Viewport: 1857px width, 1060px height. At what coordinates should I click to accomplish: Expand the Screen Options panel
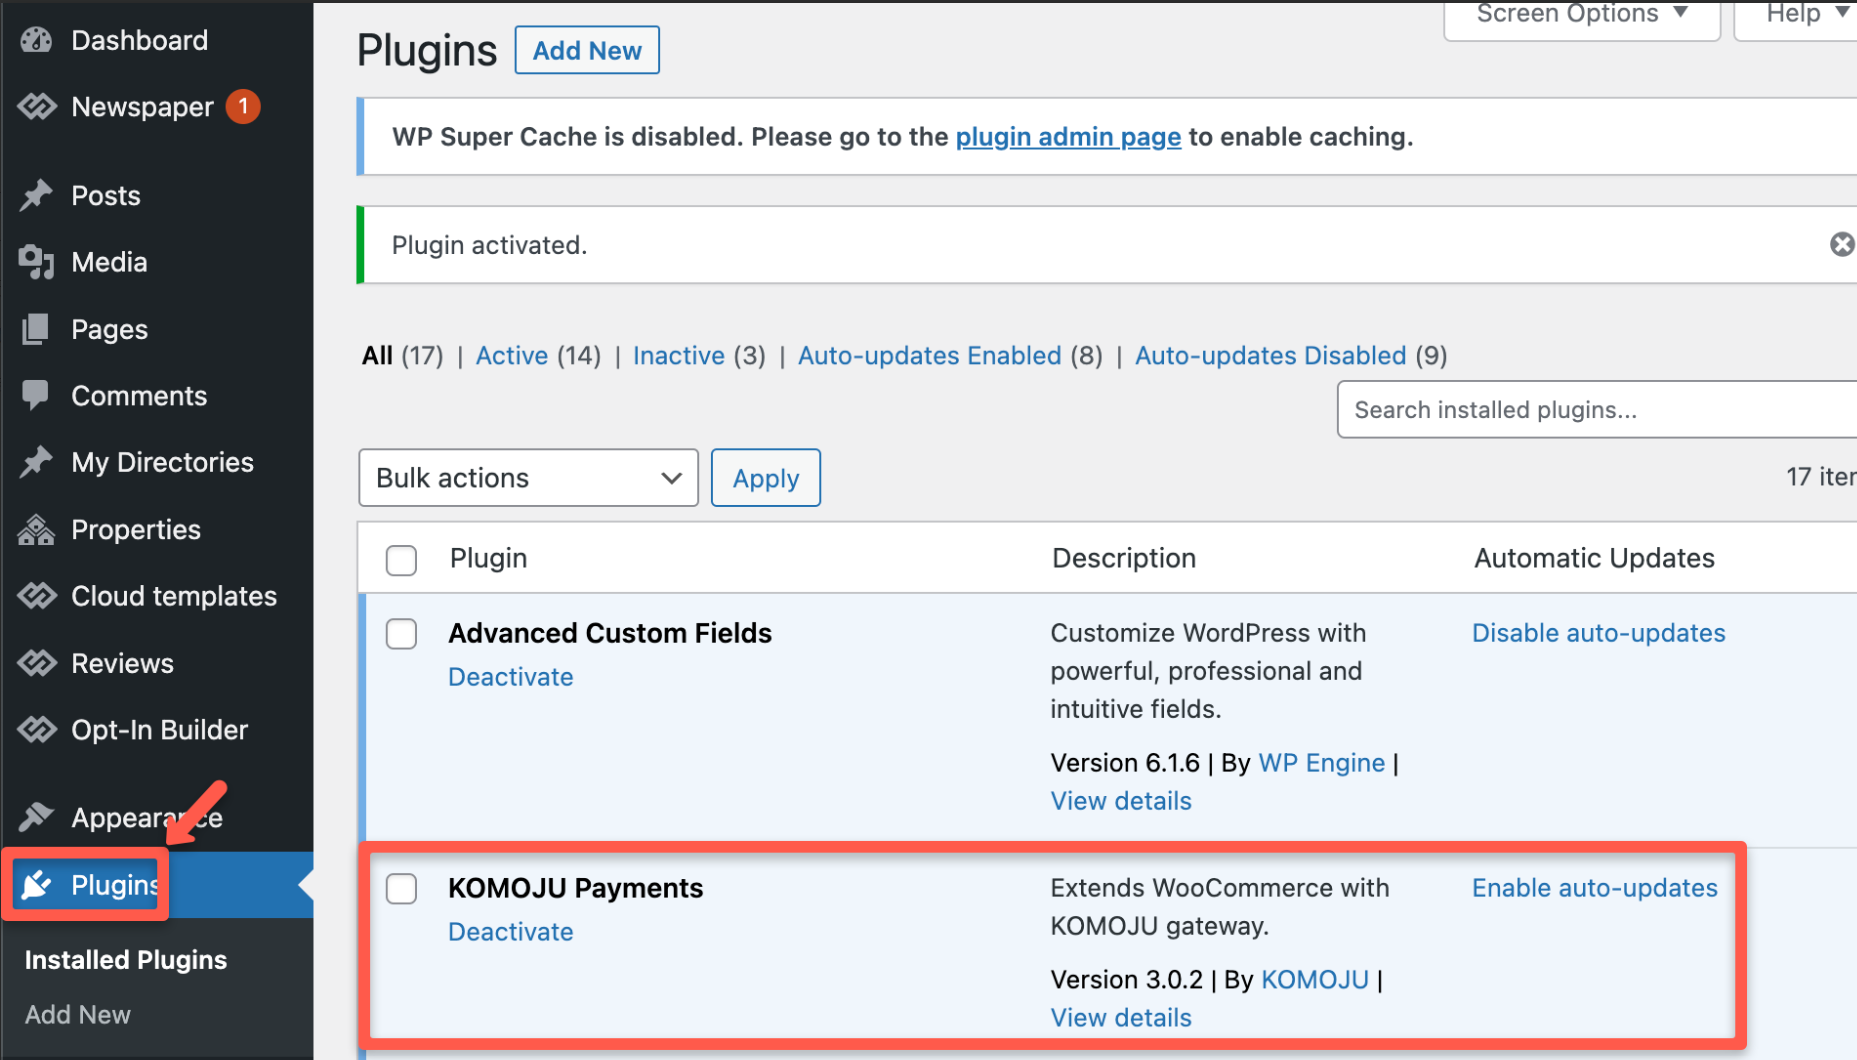[1581, 14]
